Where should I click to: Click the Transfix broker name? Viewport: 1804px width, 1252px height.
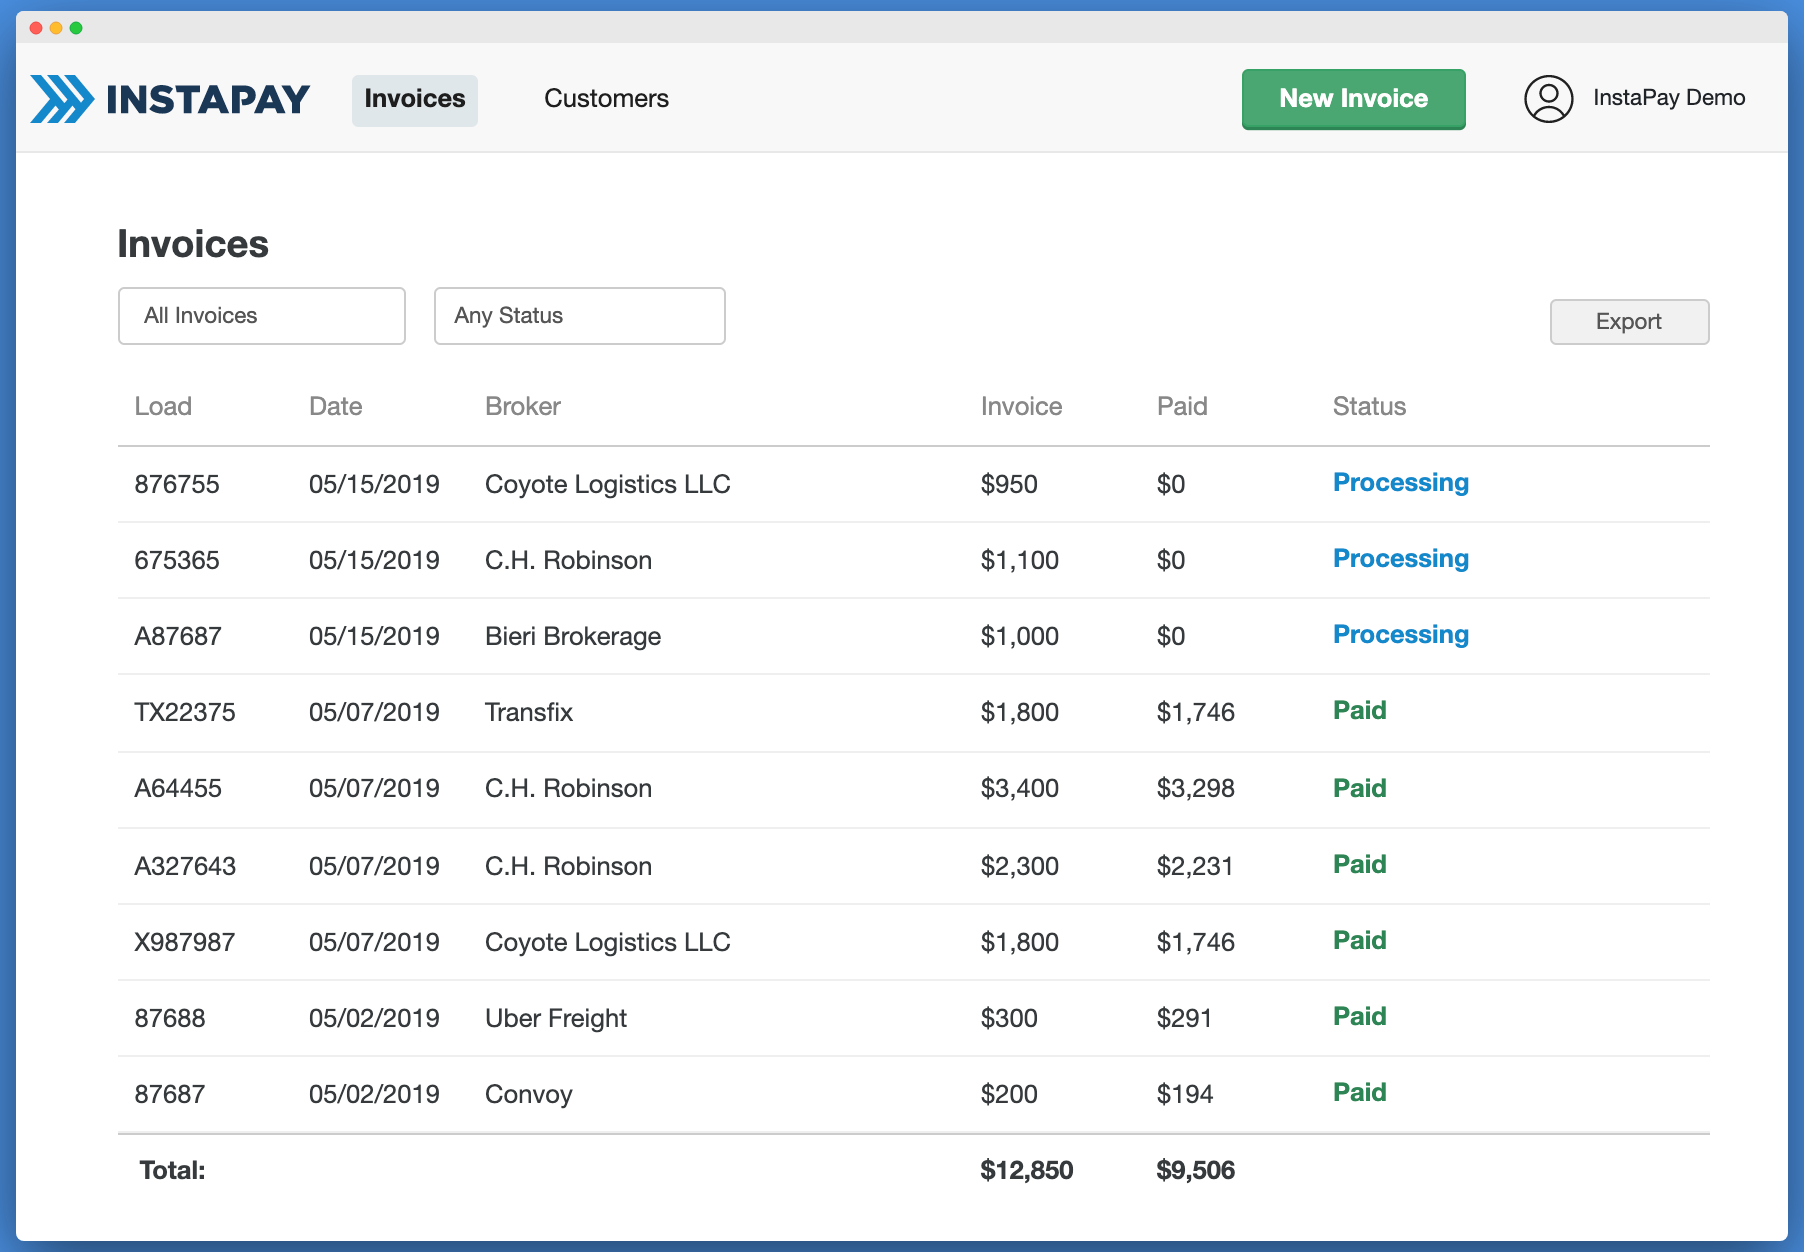(x=529, y=712)
